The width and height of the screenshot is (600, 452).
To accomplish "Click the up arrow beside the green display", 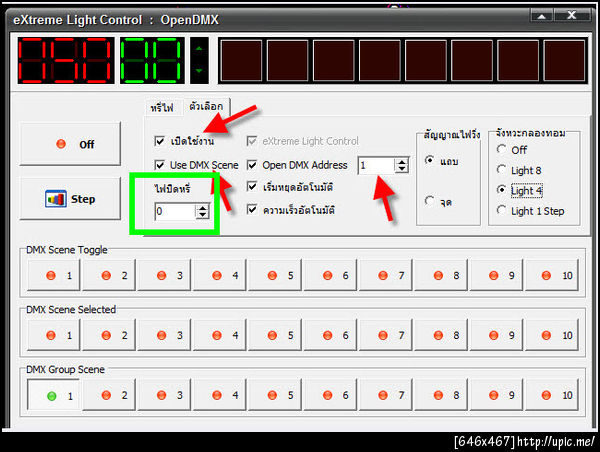I will (199, 49).
